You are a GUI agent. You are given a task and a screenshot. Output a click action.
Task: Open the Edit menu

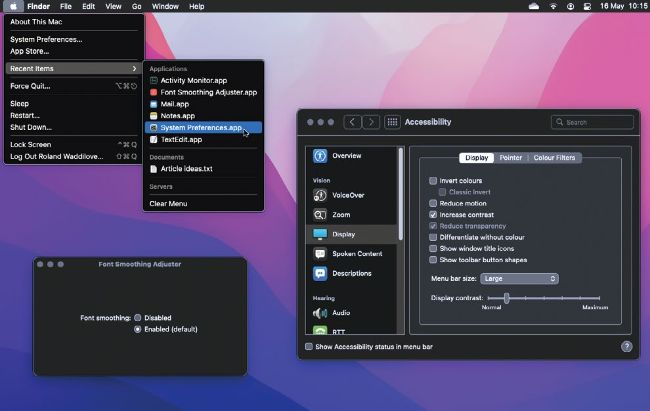click(88, 6)
